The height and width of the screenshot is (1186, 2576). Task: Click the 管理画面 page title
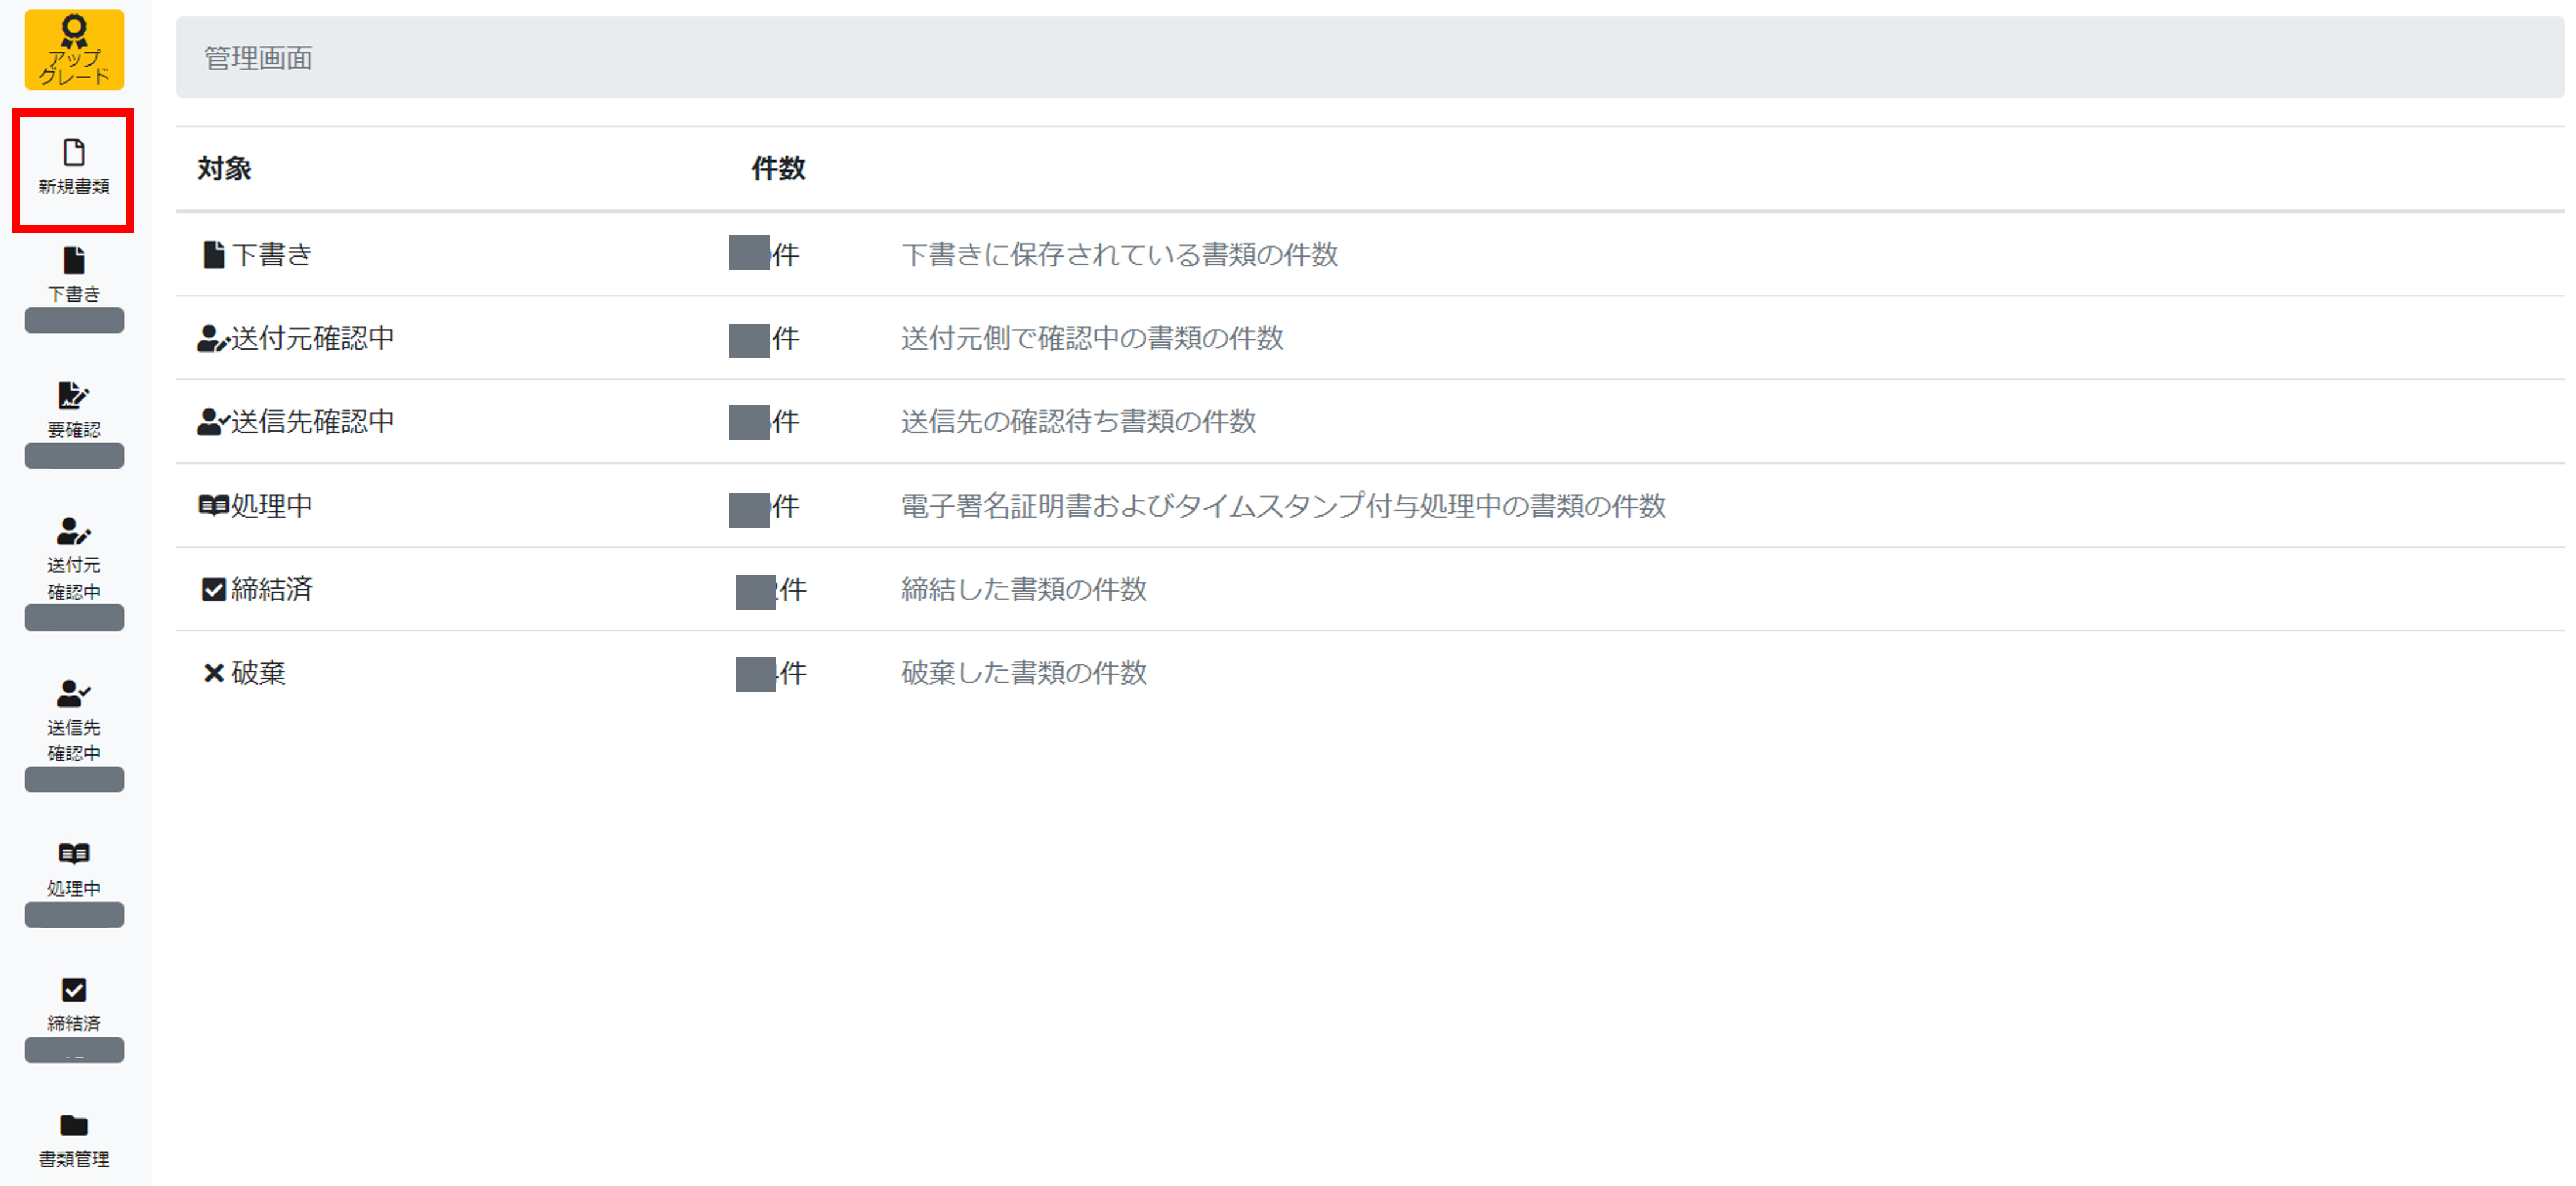[258, 58]
